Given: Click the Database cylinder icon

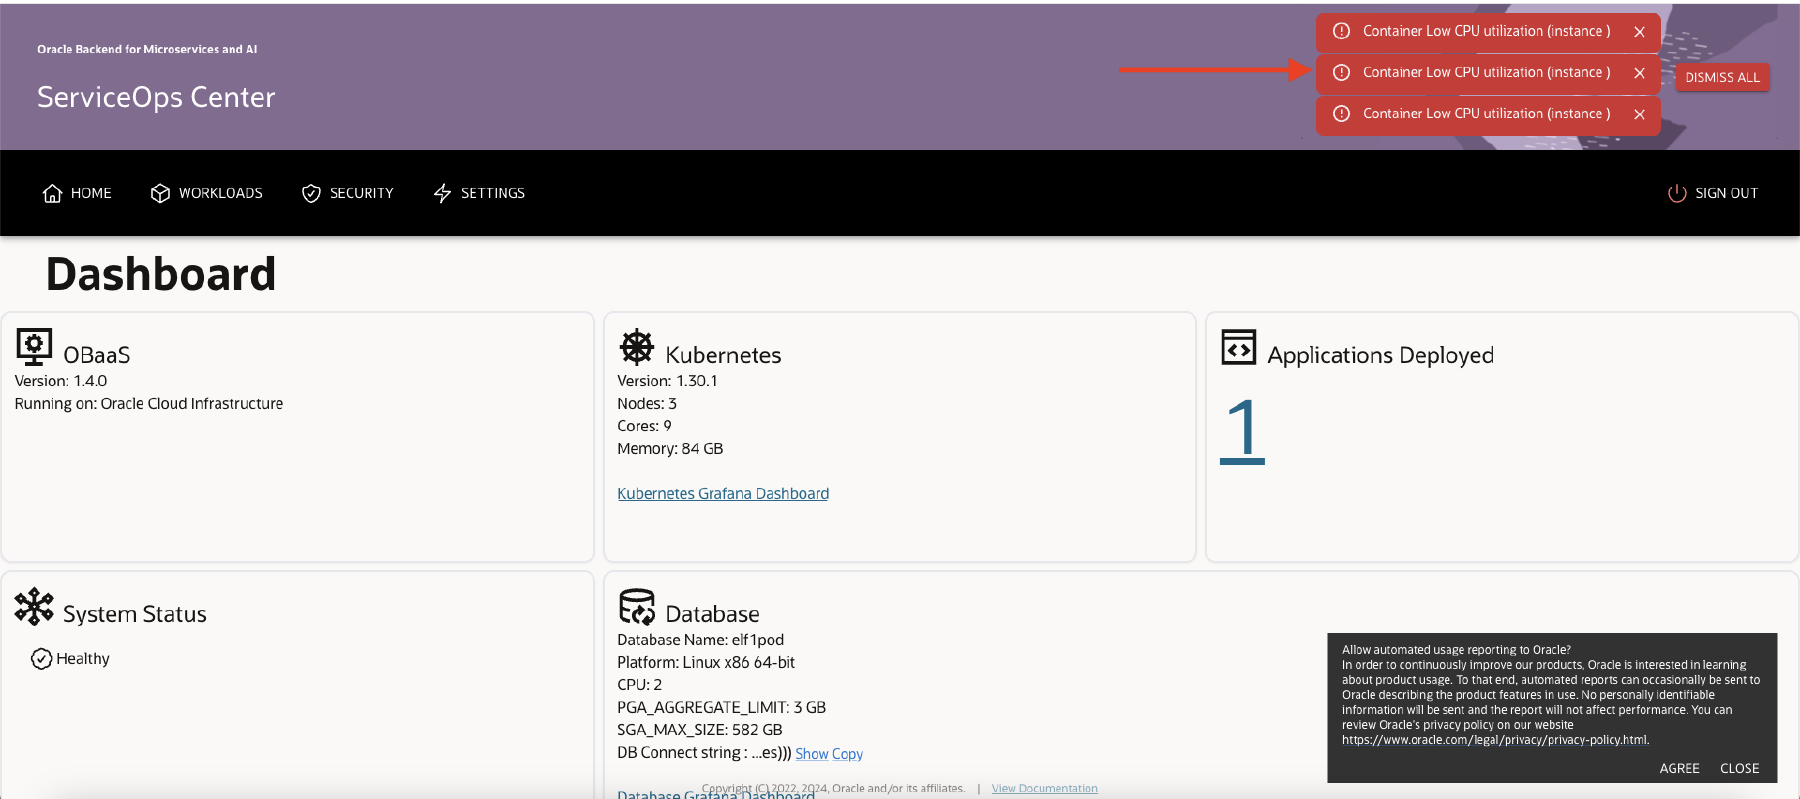Looking at the screenshot, I should pyautogui.click(x=636, y=606).
